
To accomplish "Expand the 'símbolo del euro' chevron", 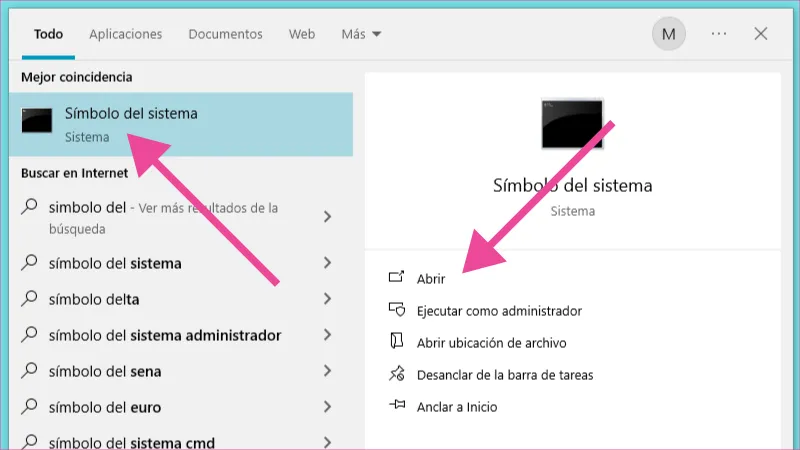I will (328, 407).
